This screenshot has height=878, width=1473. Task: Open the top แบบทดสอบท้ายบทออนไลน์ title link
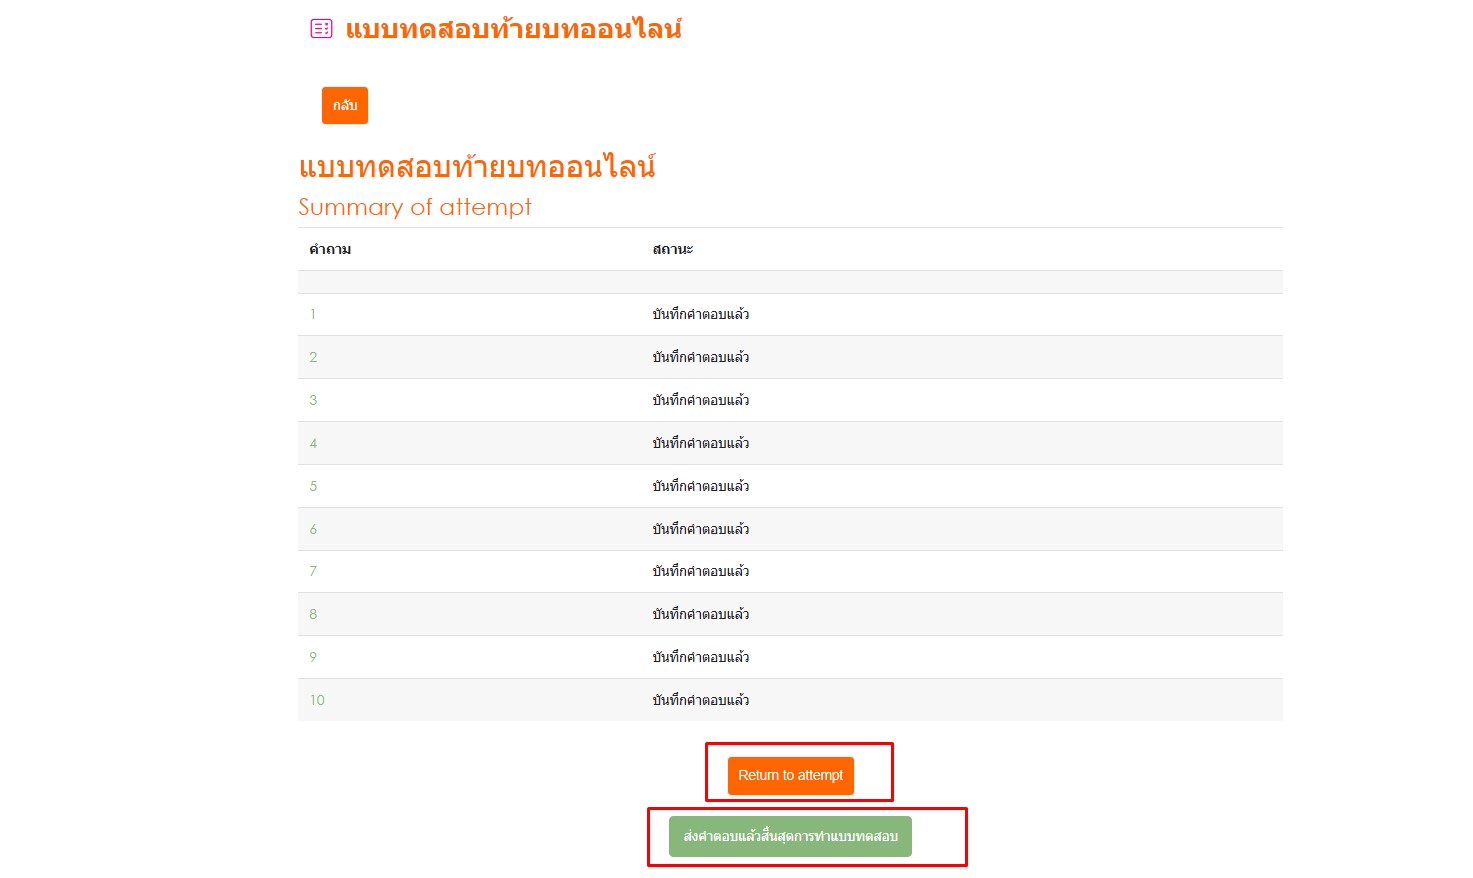(x=513, y=29)
